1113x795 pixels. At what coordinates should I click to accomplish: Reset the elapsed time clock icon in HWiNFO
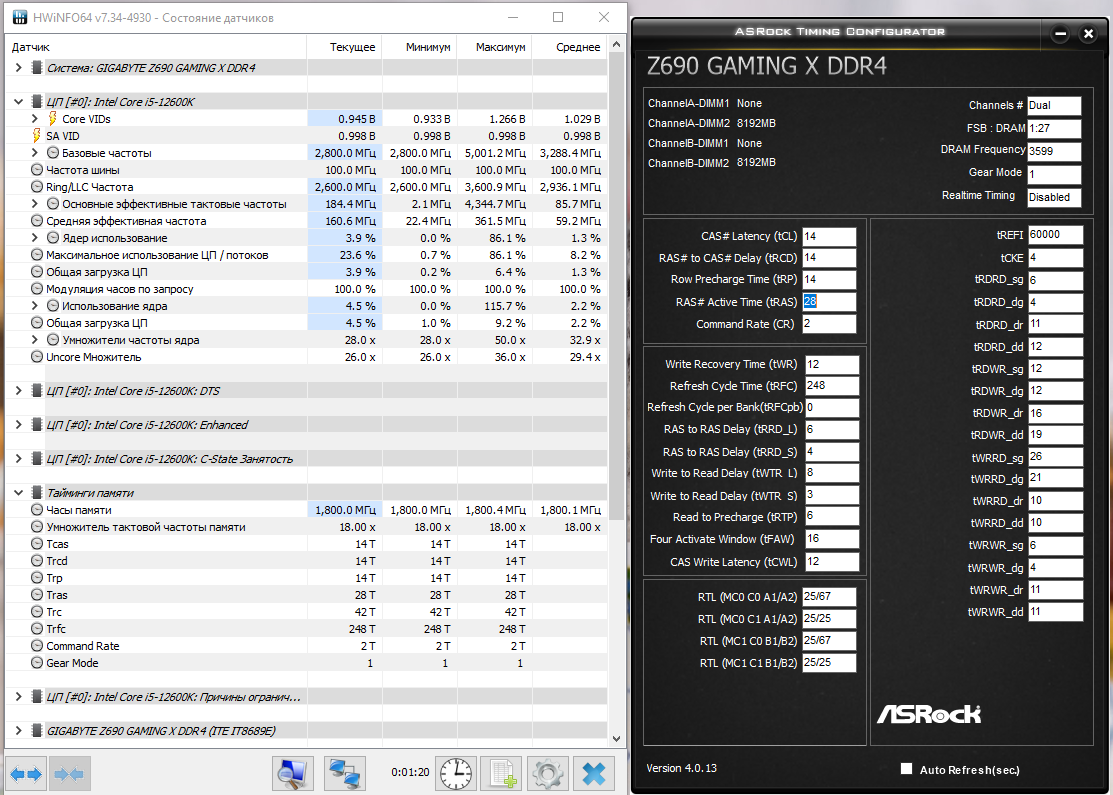tap(455, 774)
